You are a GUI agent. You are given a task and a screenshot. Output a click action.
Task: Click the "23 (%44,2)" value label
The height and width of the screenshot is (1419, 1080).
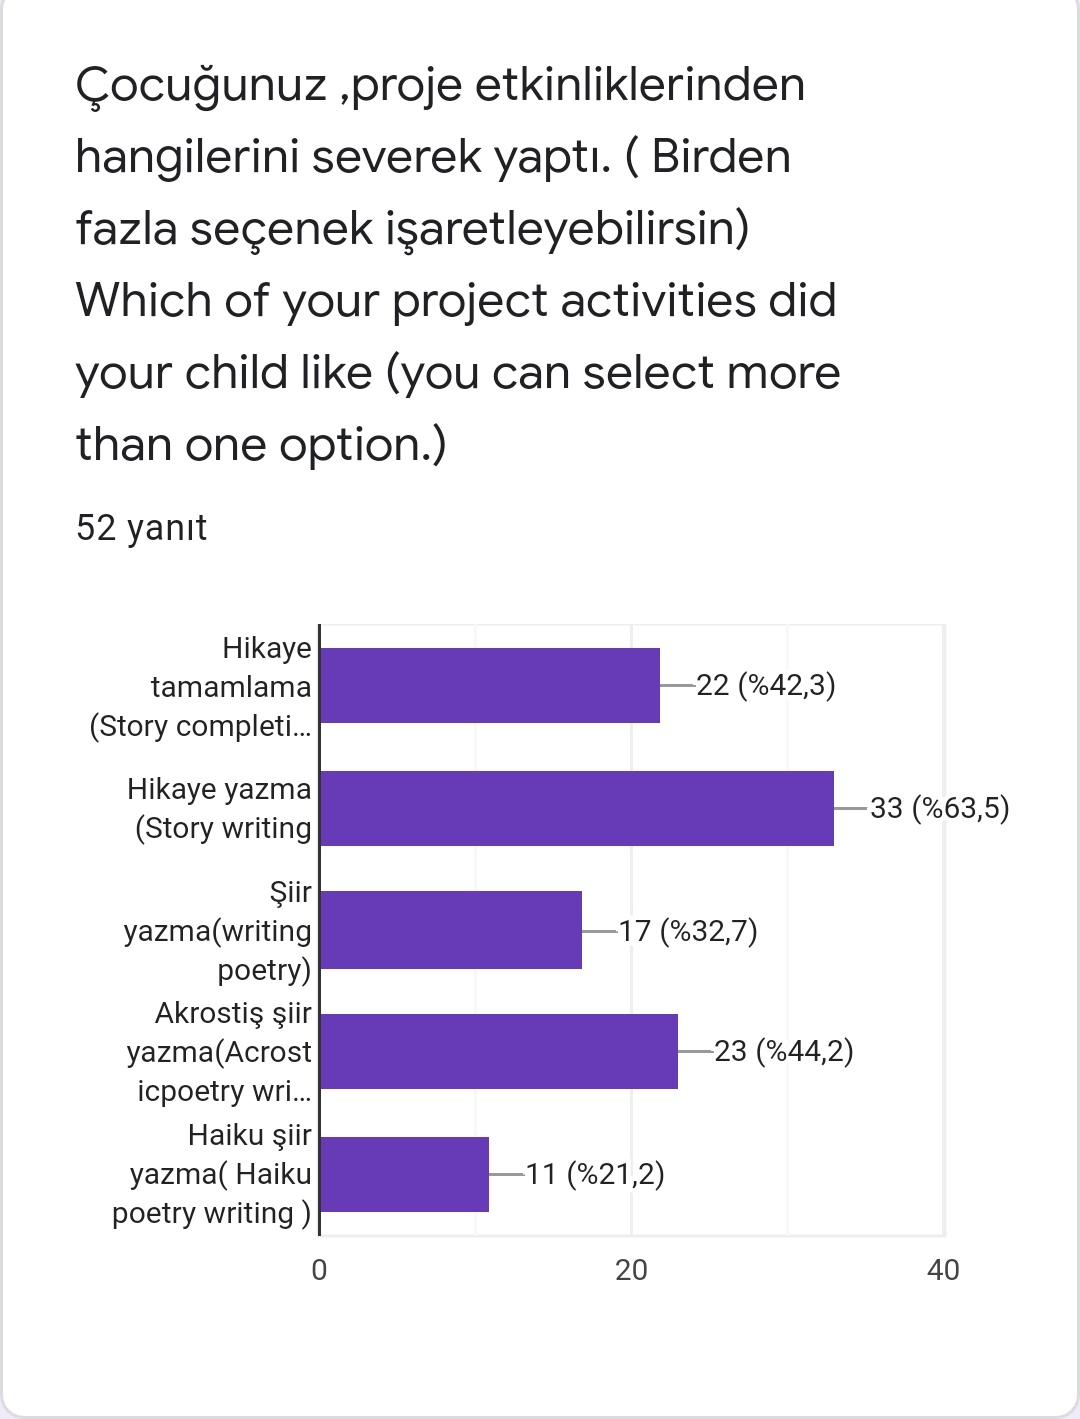783,1051
